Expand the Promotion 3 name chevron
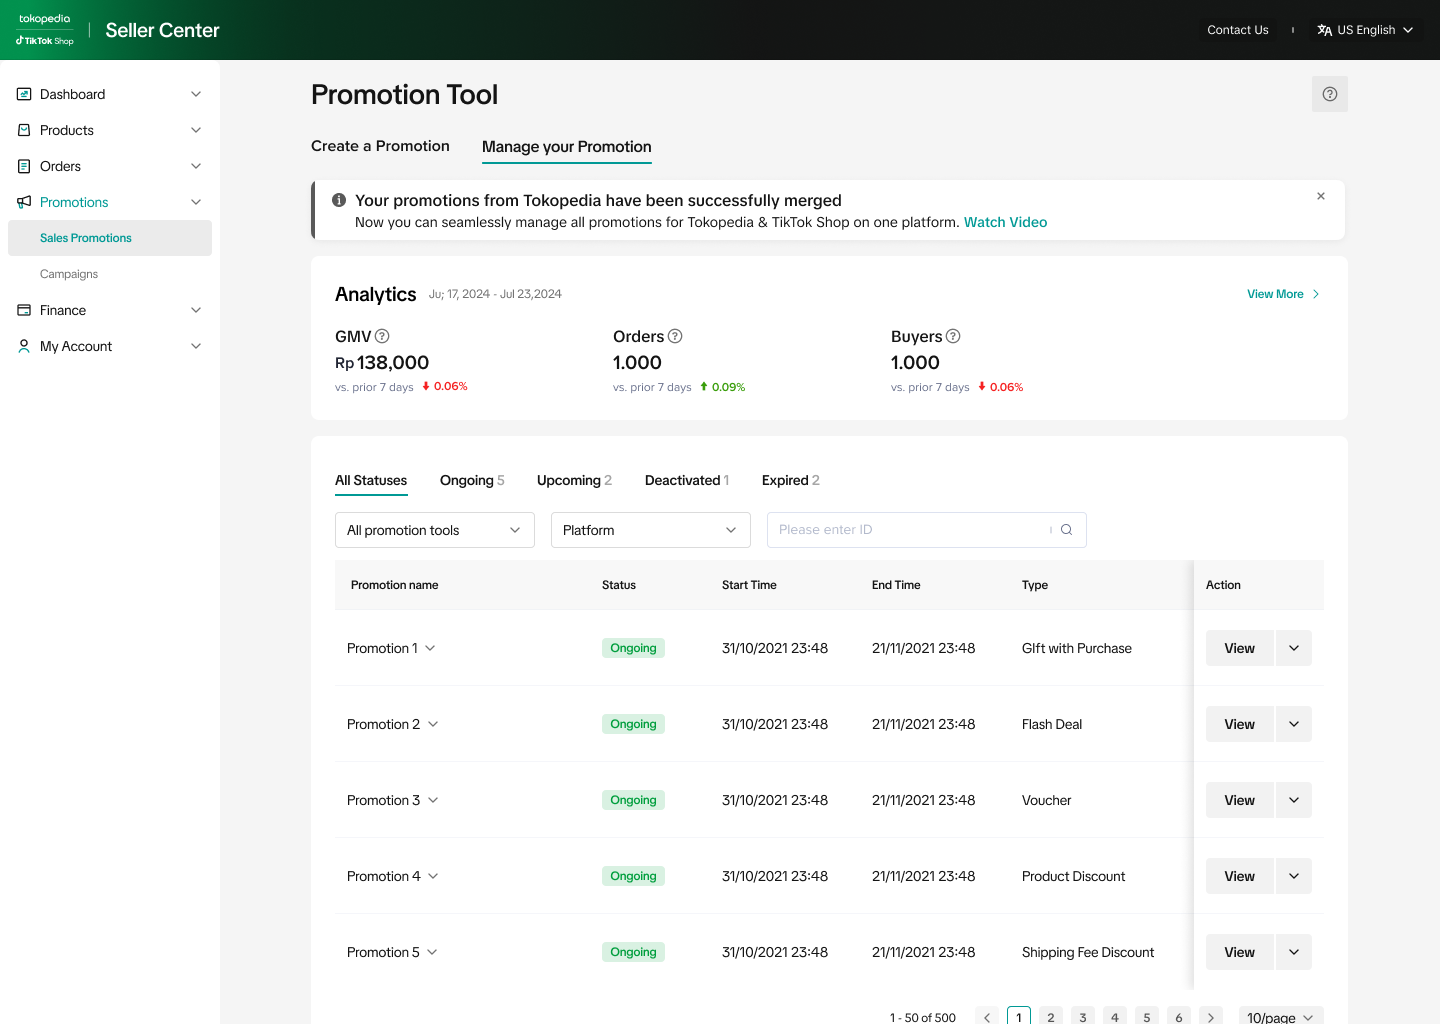The height and width of the screenshot is (1024, 1440). 433,800
